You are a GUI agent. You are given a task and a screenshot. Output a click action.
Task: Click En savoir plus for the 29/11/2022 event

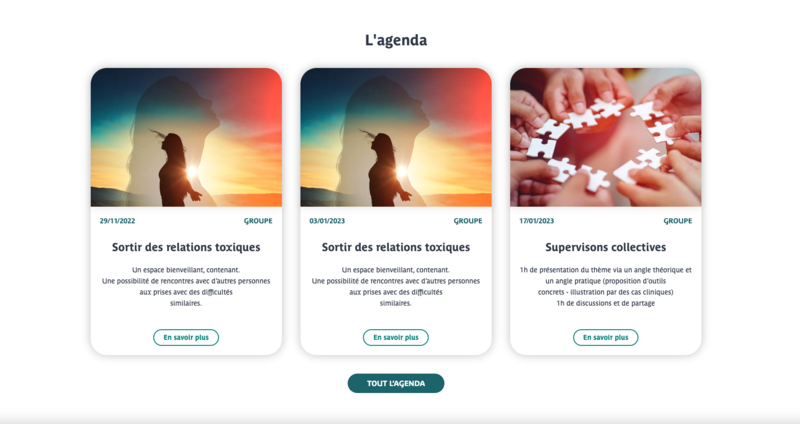pos(186,337)
